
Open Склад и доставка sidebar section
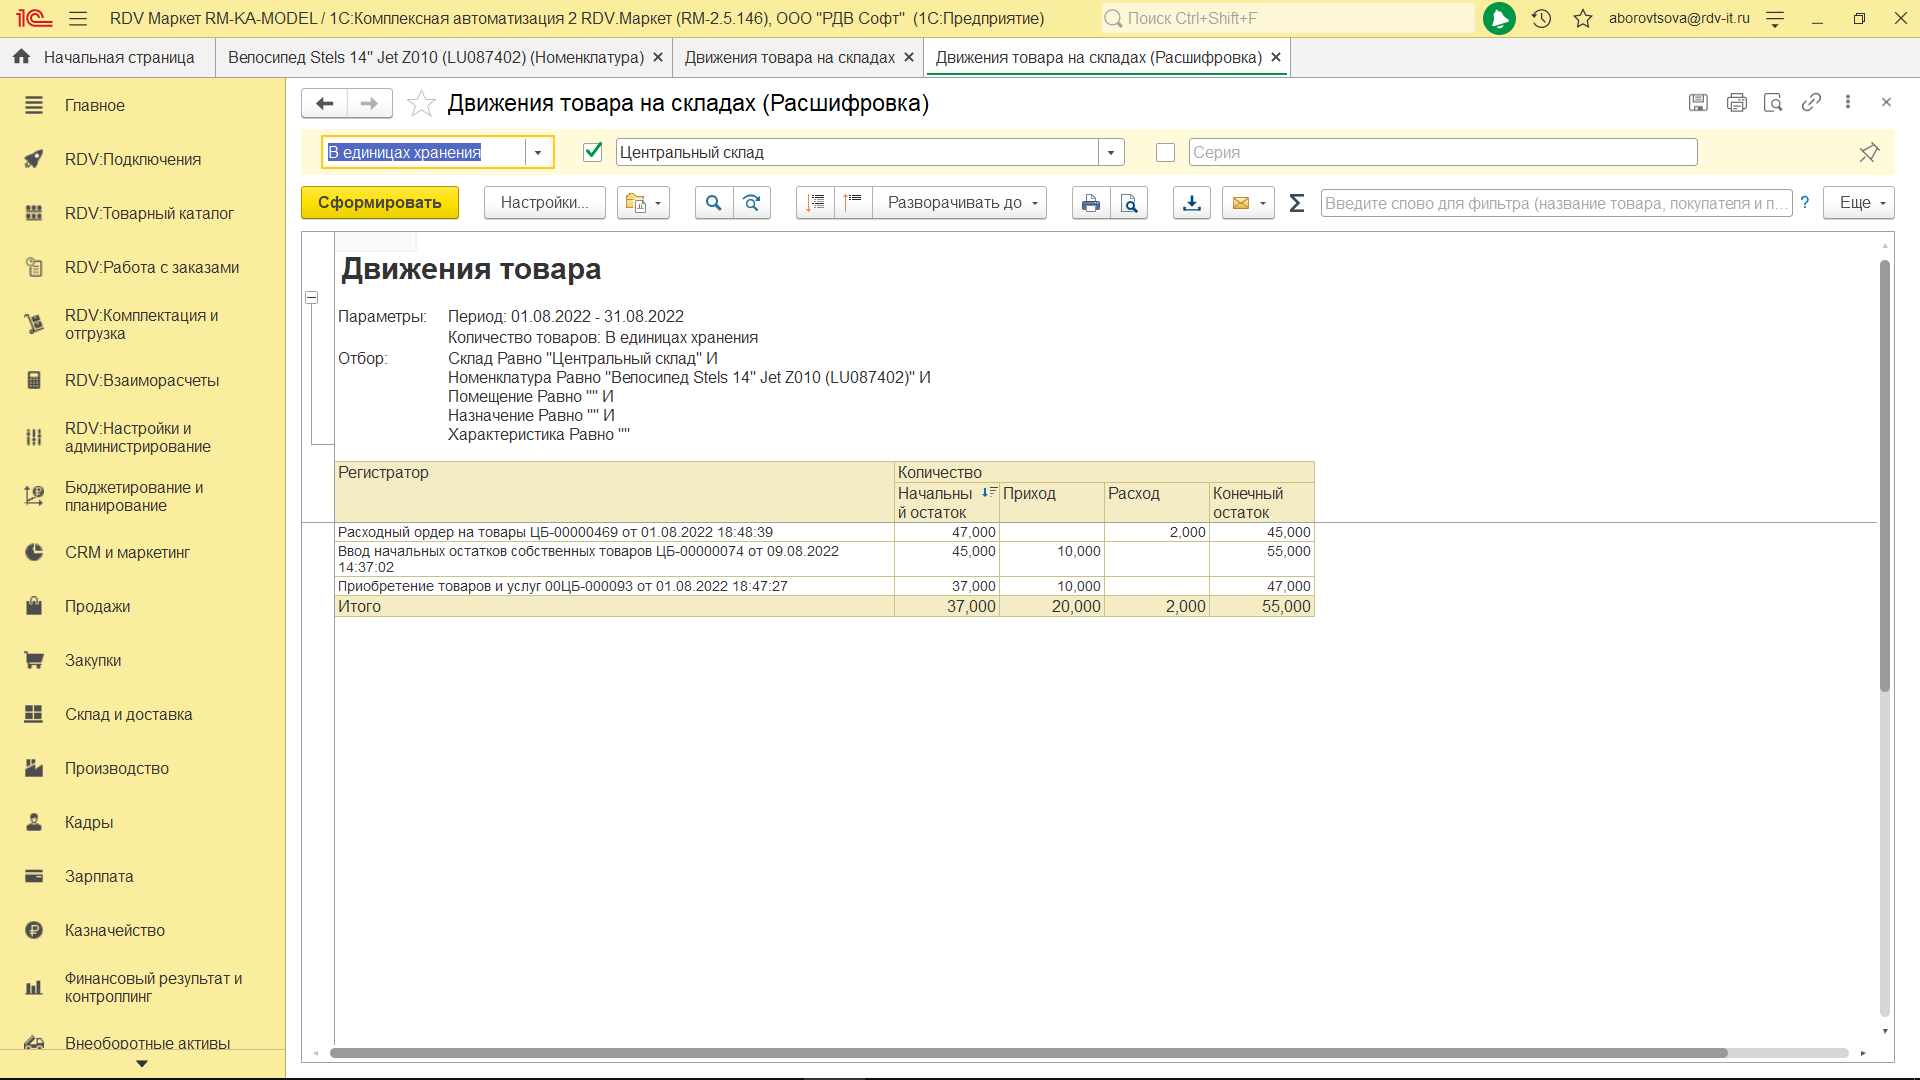click(128, 714)
